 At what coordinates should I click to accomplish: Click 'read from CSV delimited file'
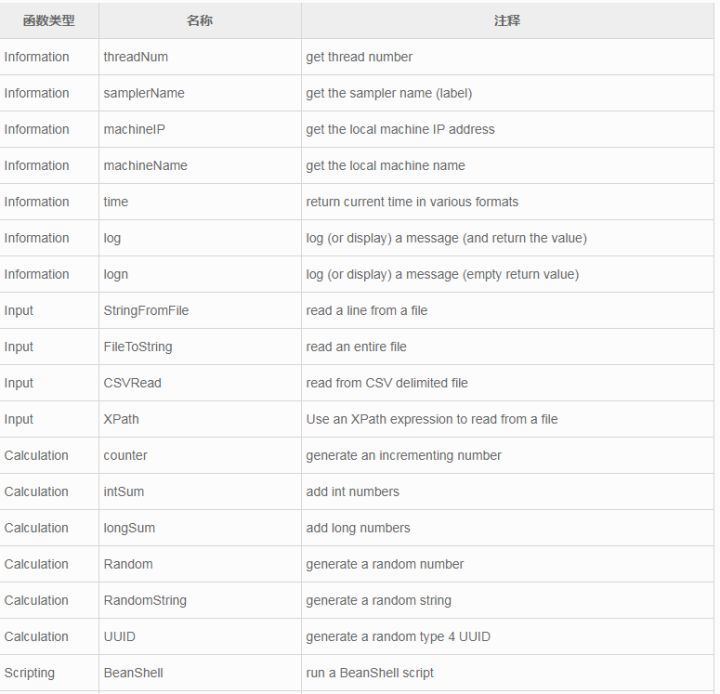(387, 383)
